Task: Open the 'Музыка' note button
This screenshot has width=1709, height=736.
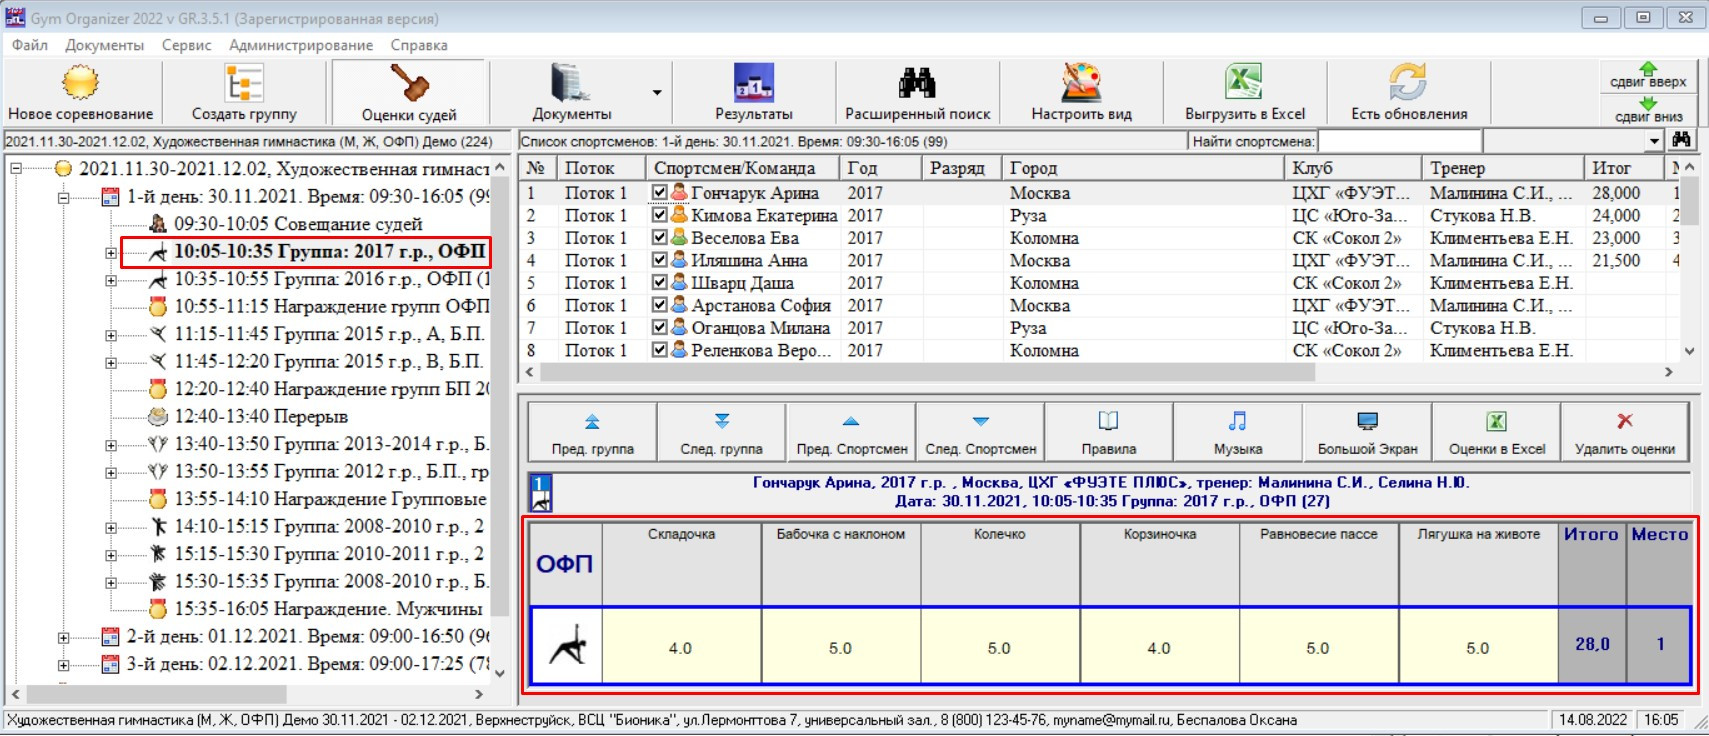Action: pyautogui.click(x=1237, y=432)
